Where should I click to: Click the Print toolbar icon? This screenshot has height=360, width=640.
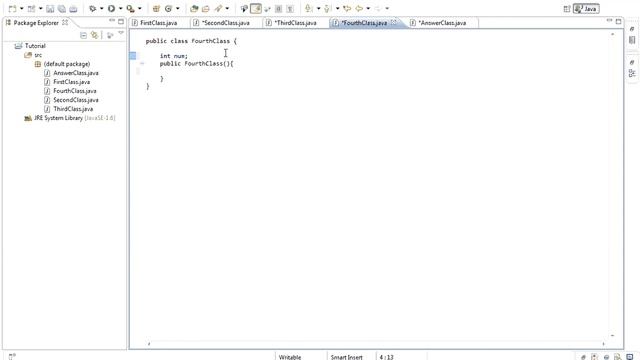click(73, 9)
